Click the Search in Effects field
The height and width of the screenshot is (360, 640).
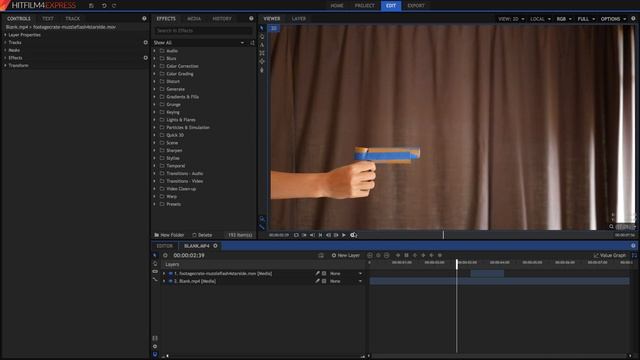pos(203,31)
